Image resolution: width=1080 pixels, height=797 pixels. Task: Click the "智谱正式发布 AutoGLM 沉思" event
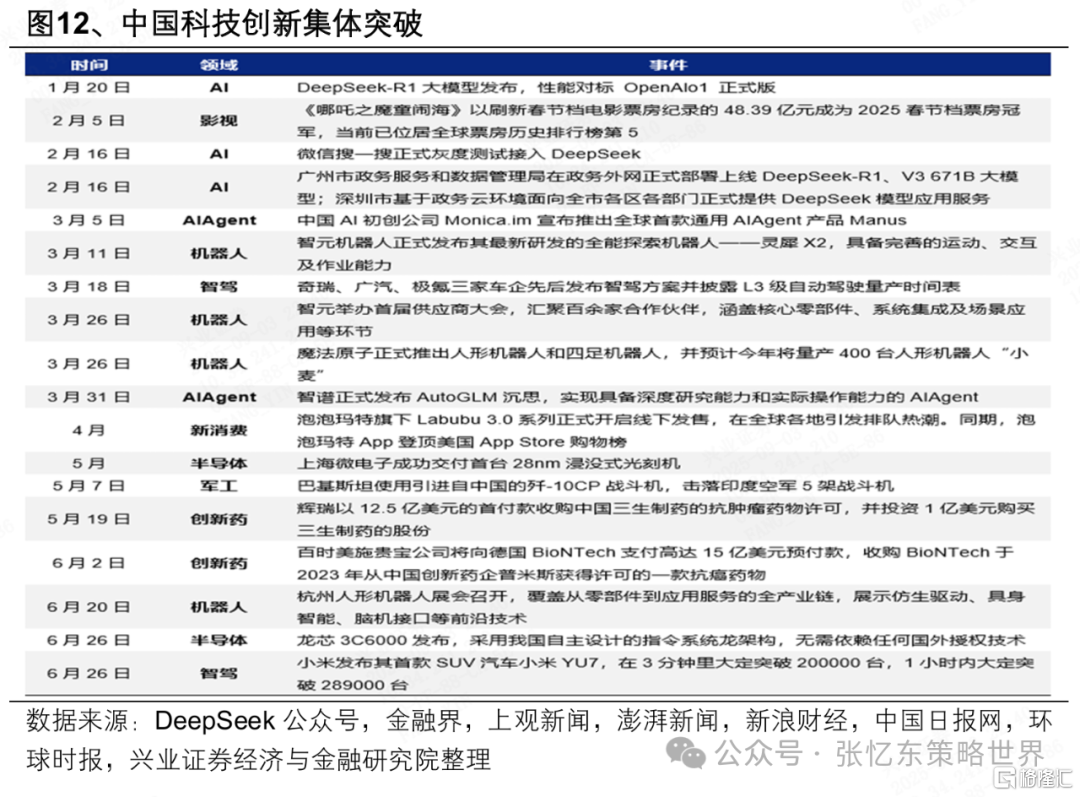(637, 397)
